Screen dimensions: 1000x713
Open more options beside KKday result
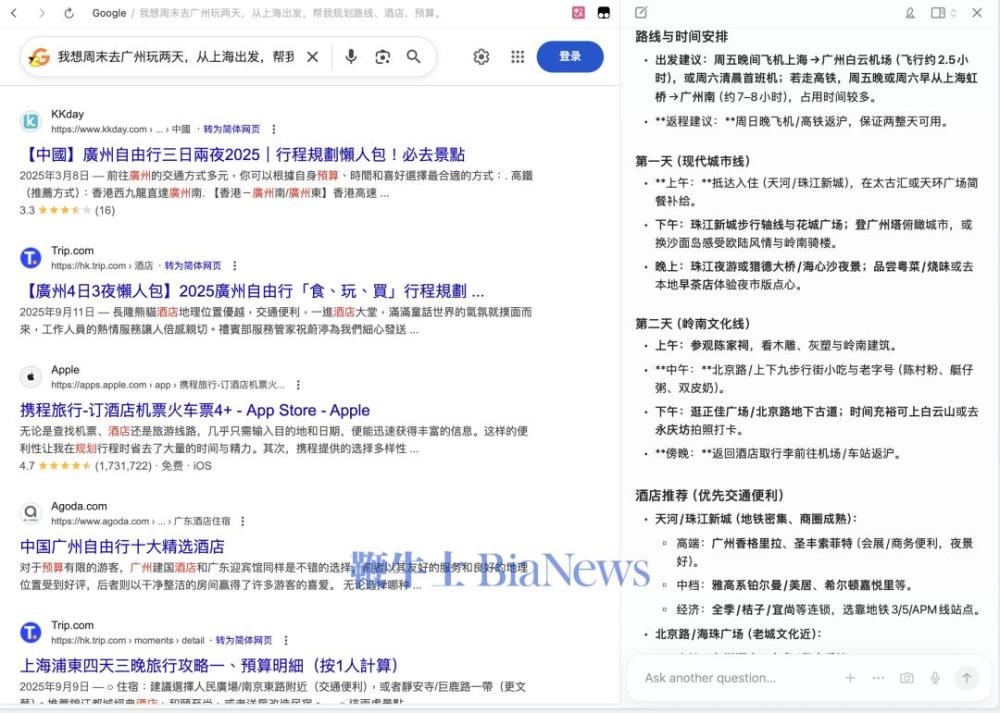[x=274, y=130]
